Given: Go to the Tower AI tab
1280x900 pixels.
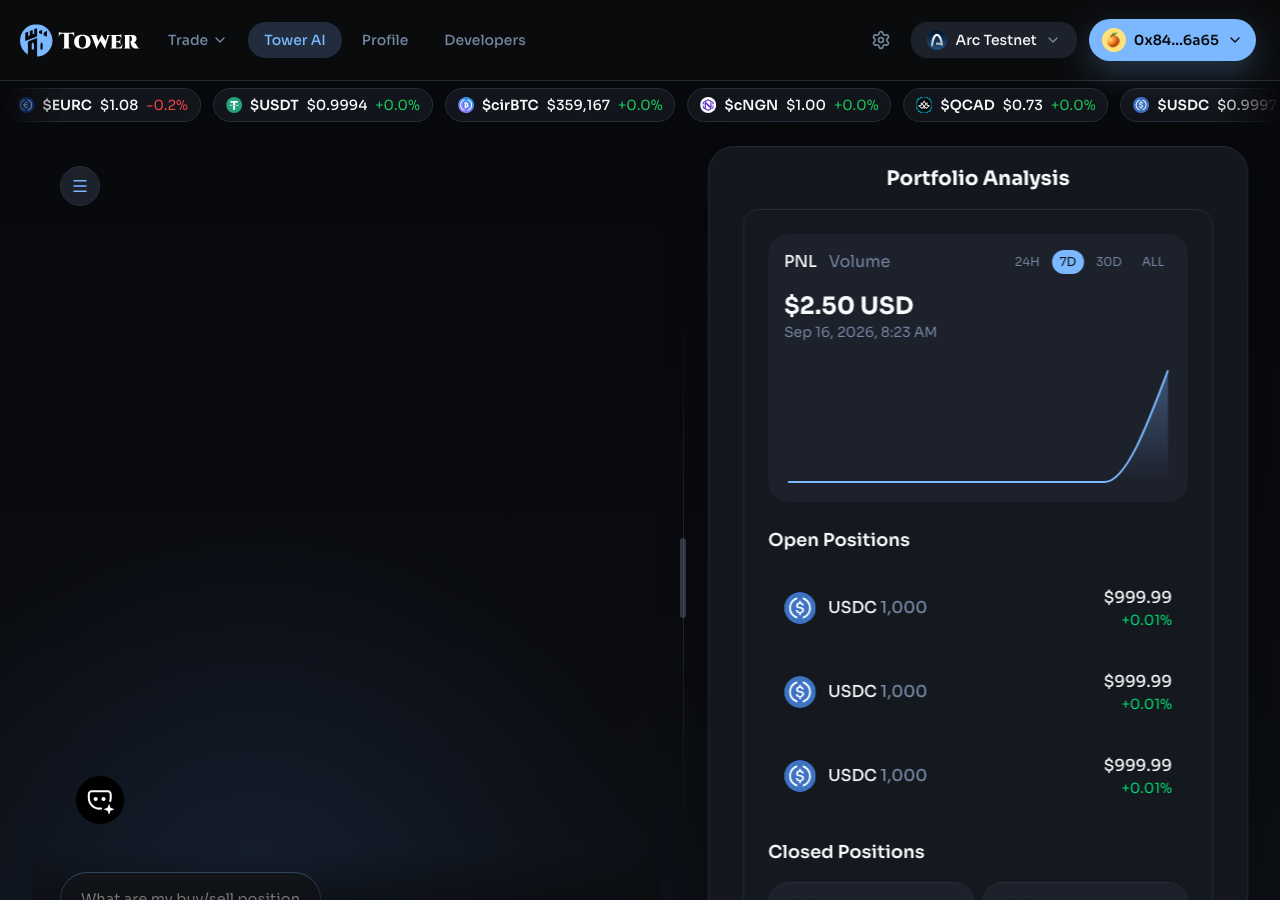Looking at the screenshot, I should tap(295, 40).
